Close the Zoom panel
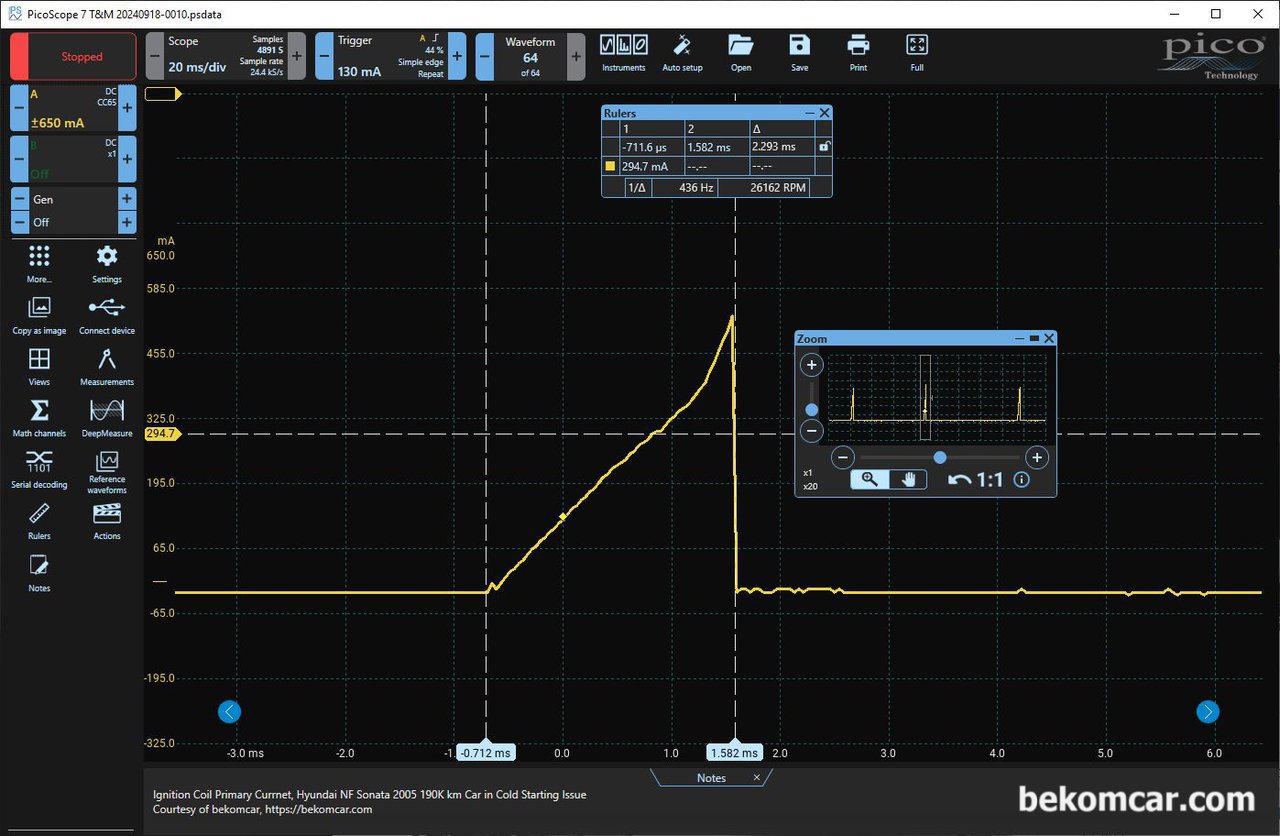Screen dimensions: 1280x836 [1049, 338]
